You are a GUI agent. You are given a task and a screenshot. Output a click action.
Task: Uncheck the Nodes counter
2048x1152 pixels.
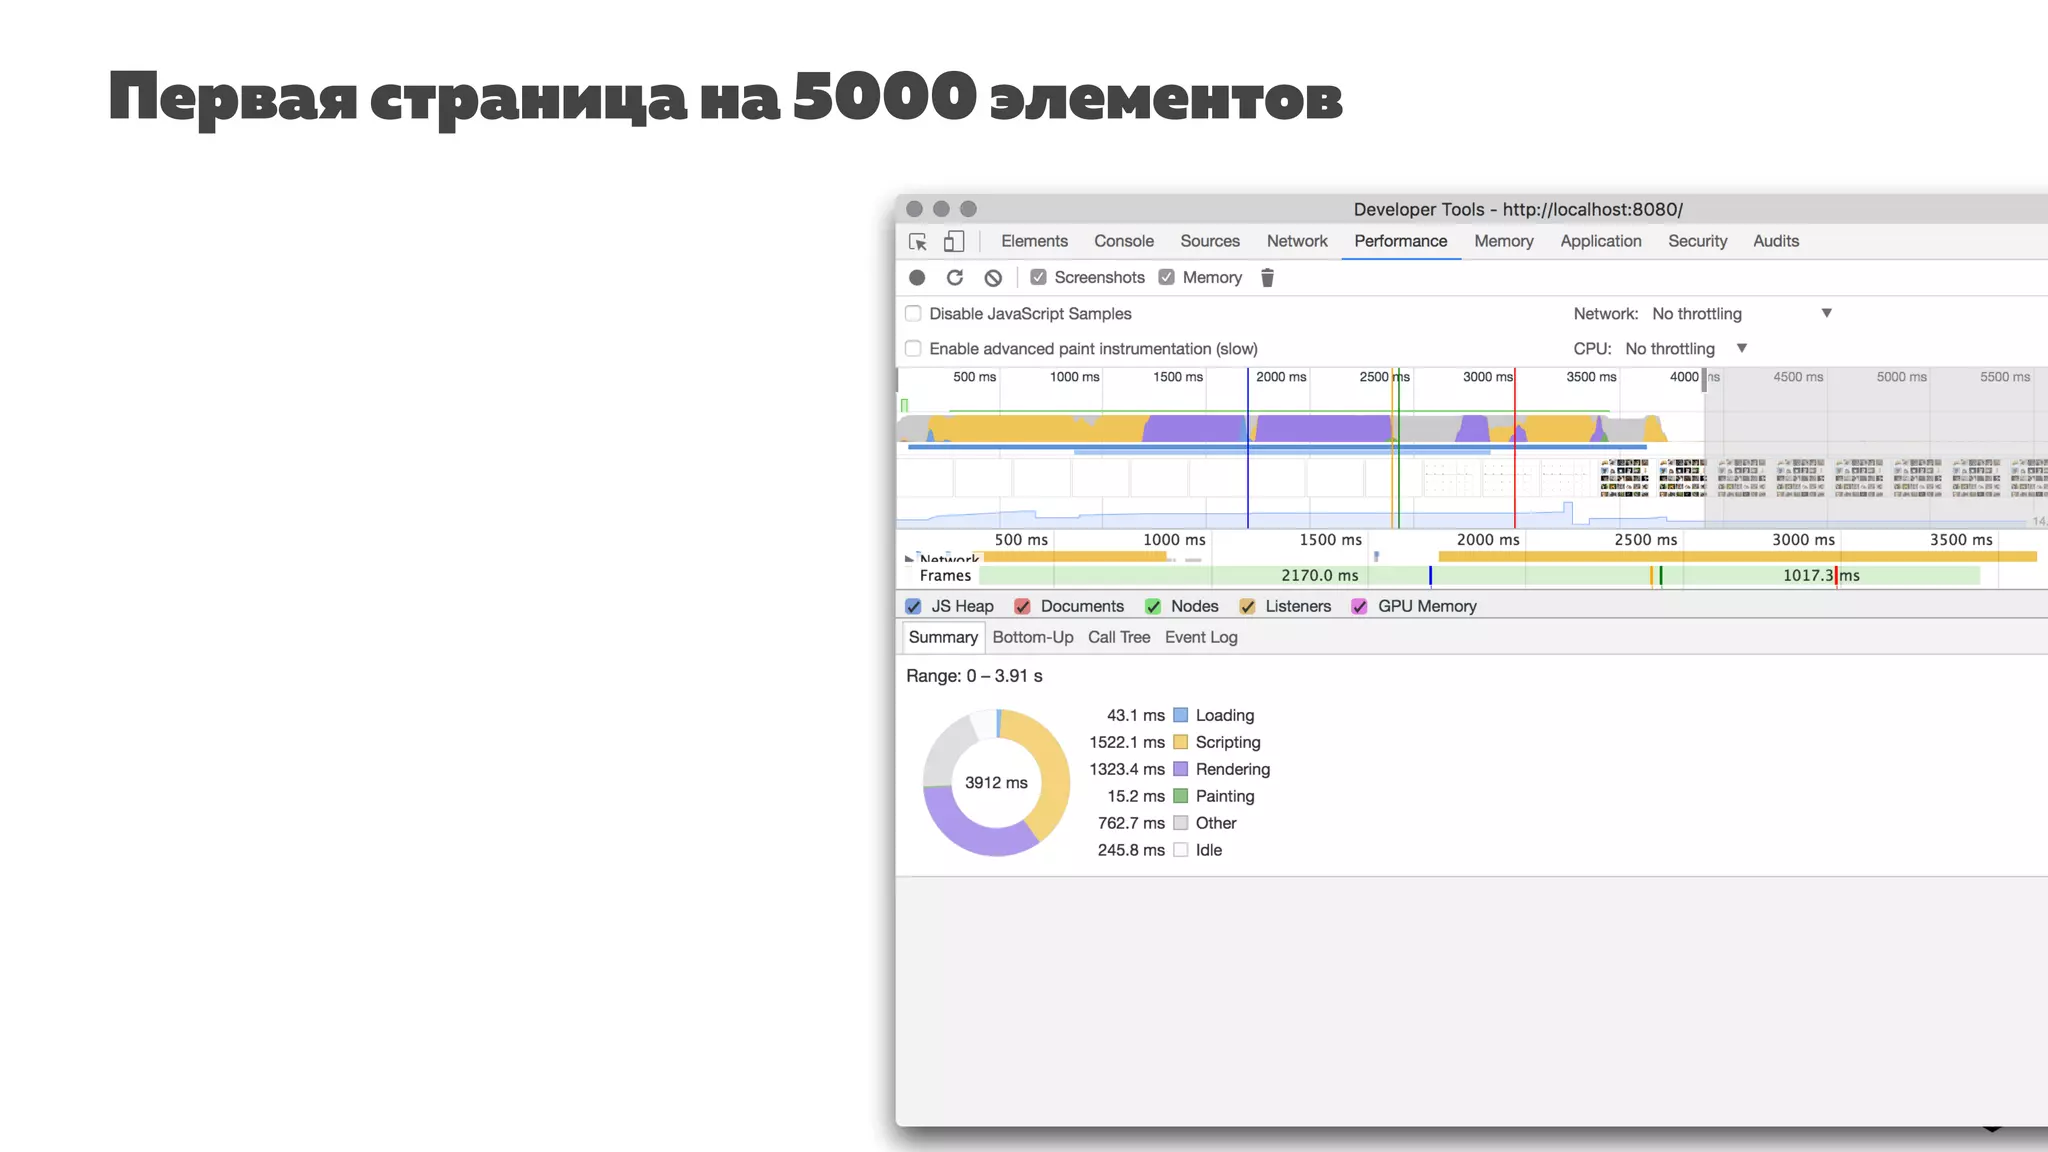pos(1153,606)
